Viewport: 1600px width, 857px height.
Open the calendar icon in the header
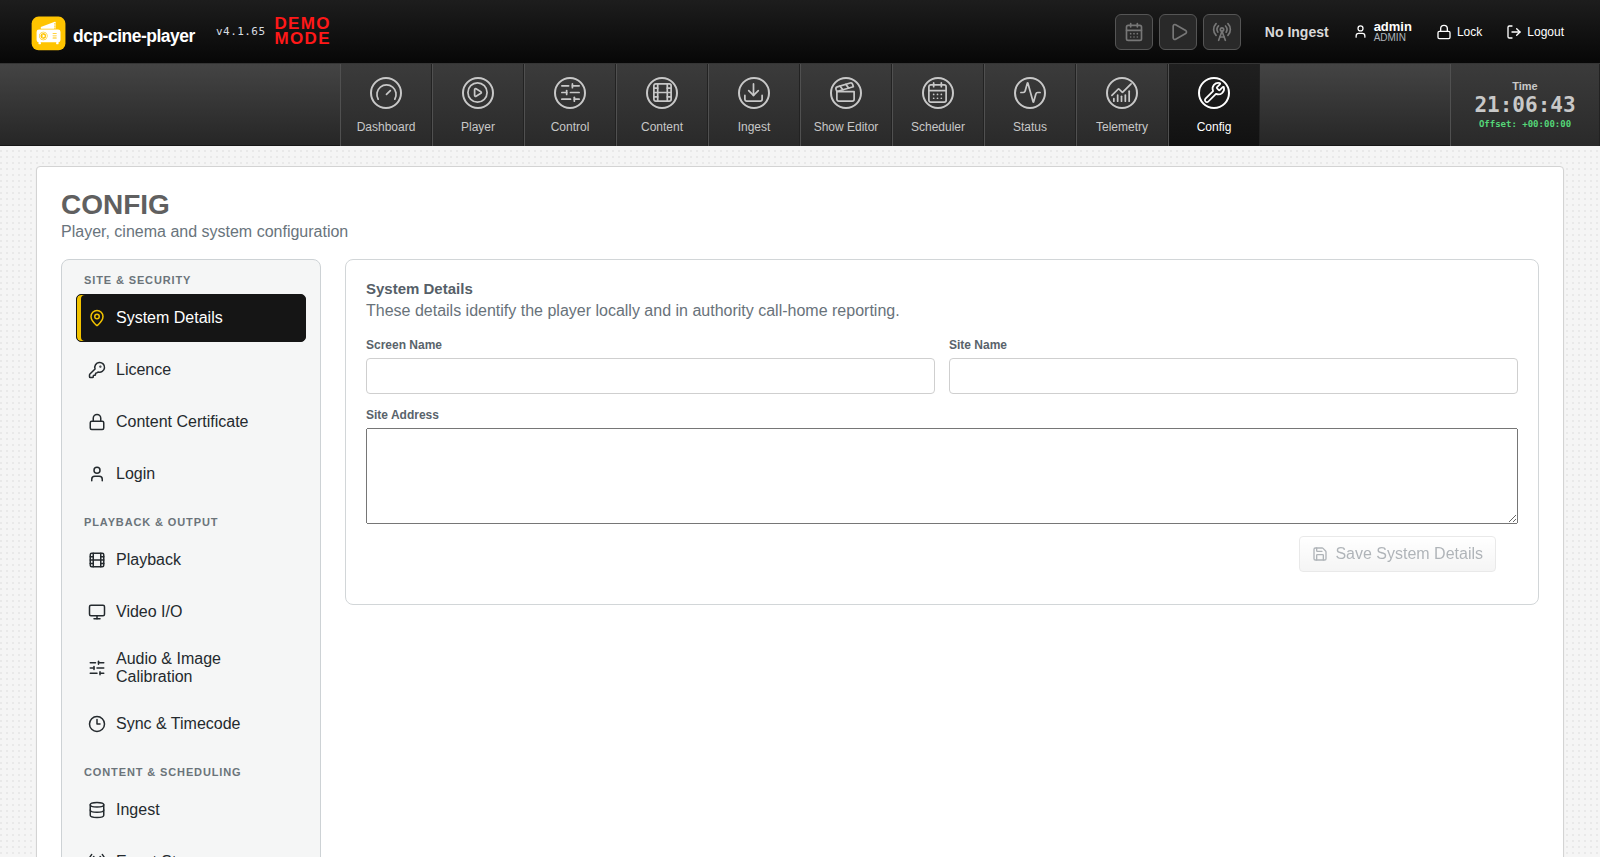(x=1134, y=32)
